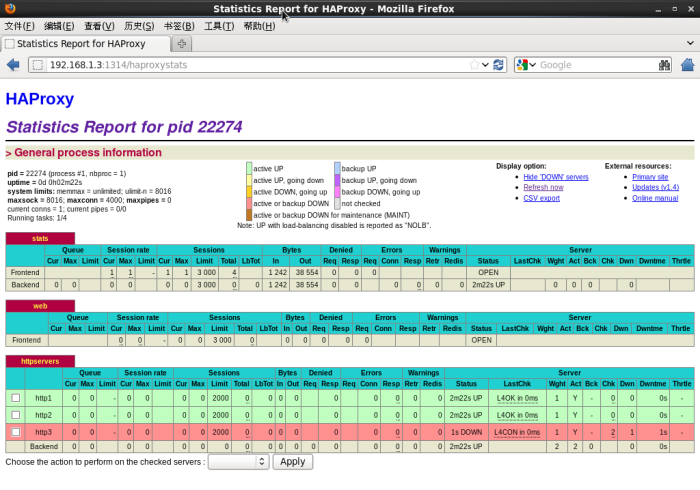The width and height of the screenshot is (700, 490).
Task: Click the home icon in the toolbar
Action: (686, 65)
